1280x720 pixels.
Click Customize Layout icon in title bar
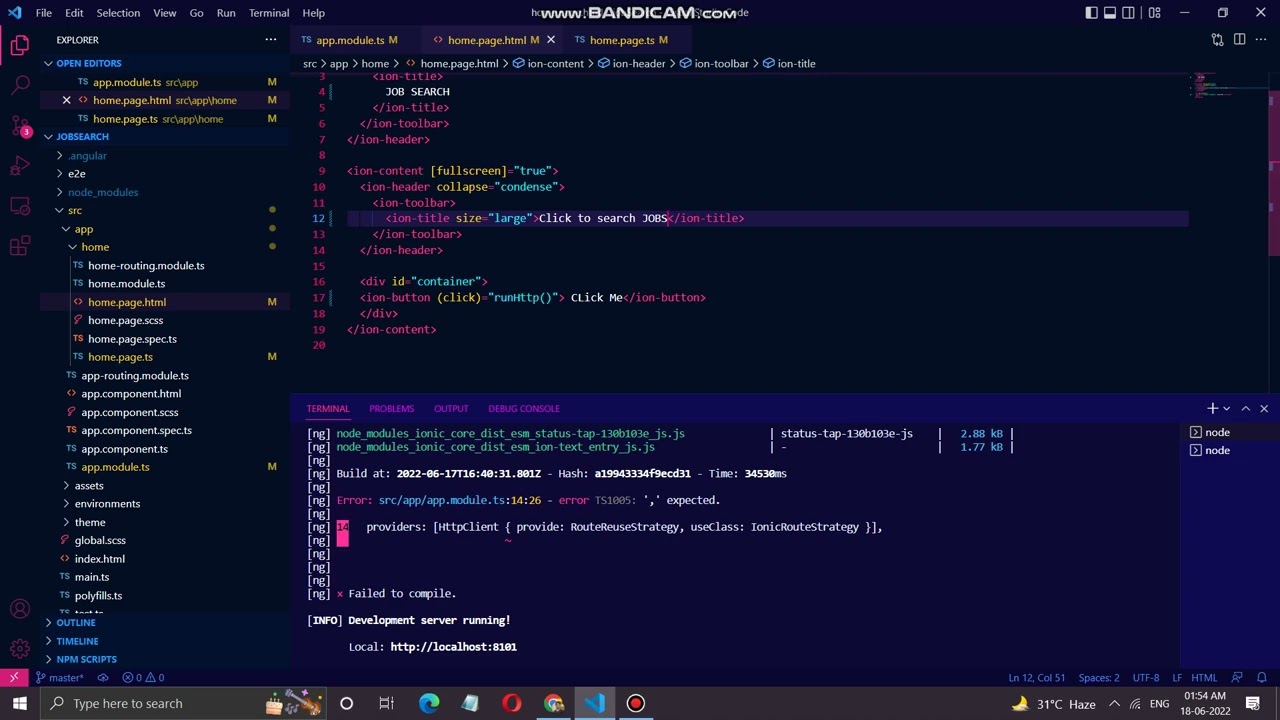[x=1155, y=13]
